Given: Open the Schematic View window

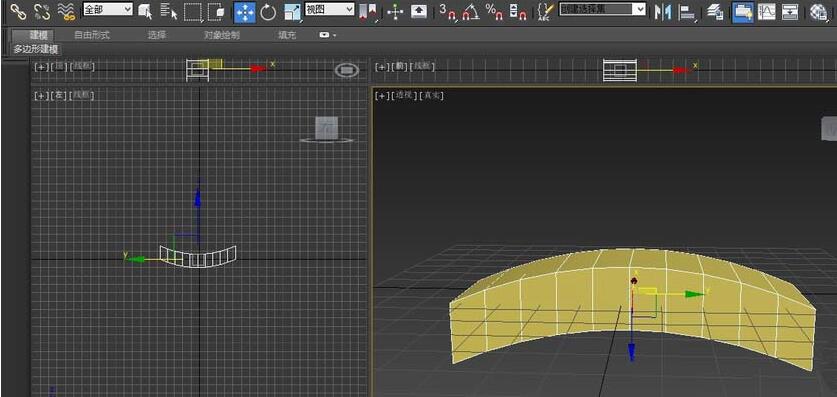Looking at the screenshot, I should 790,12.
